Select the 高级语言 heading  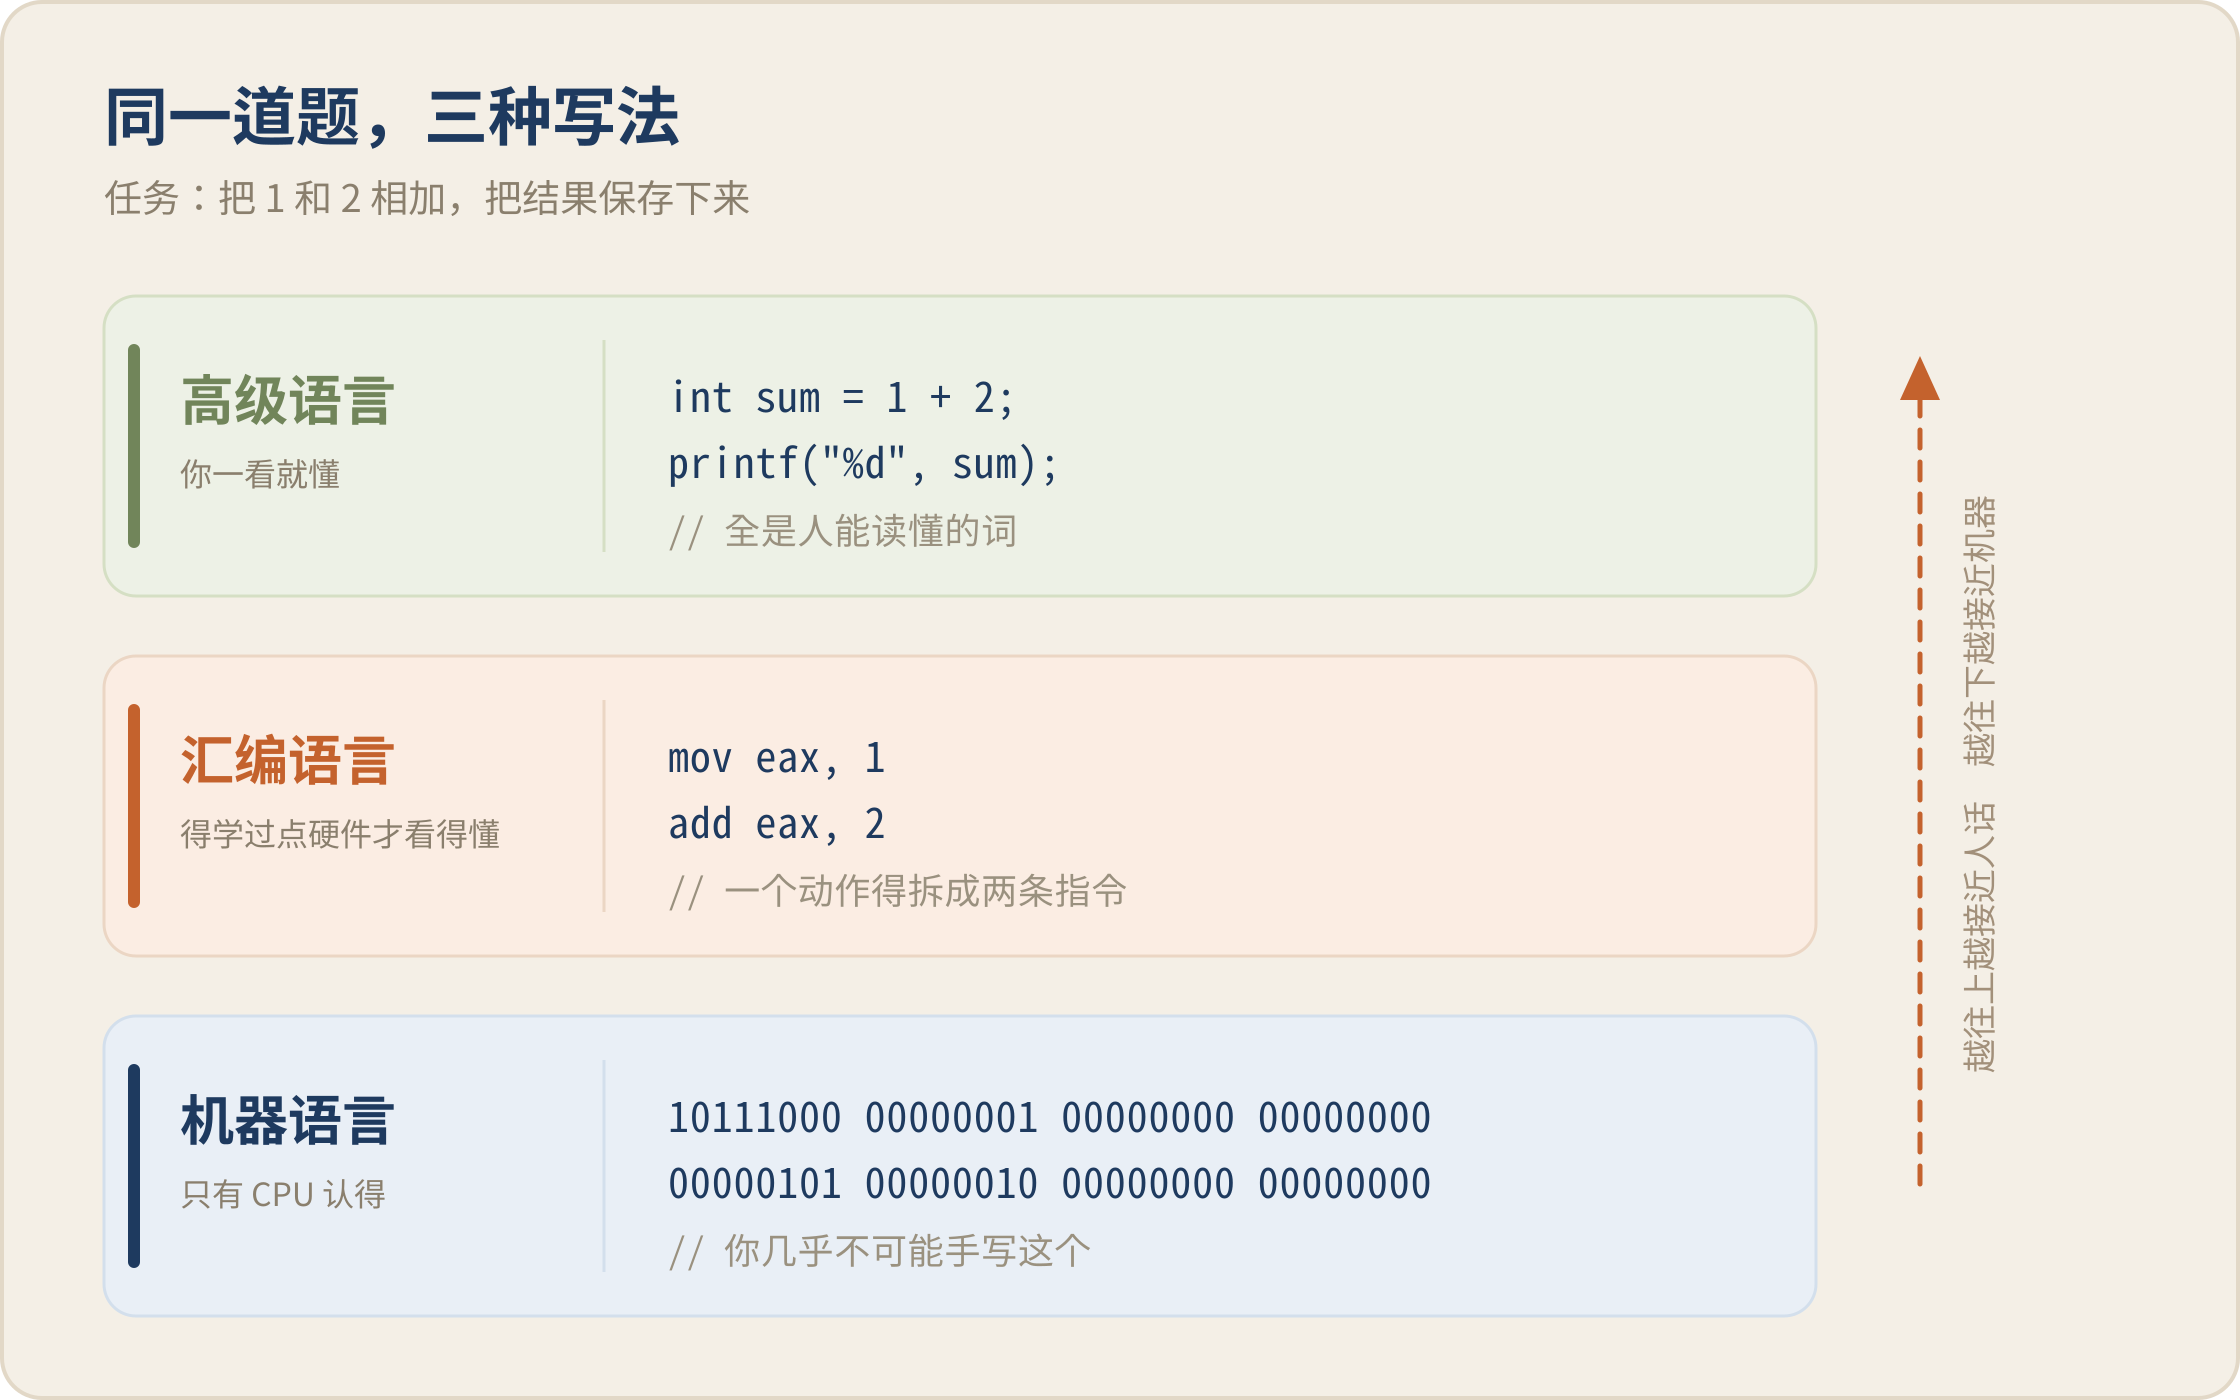coord(288,402)
